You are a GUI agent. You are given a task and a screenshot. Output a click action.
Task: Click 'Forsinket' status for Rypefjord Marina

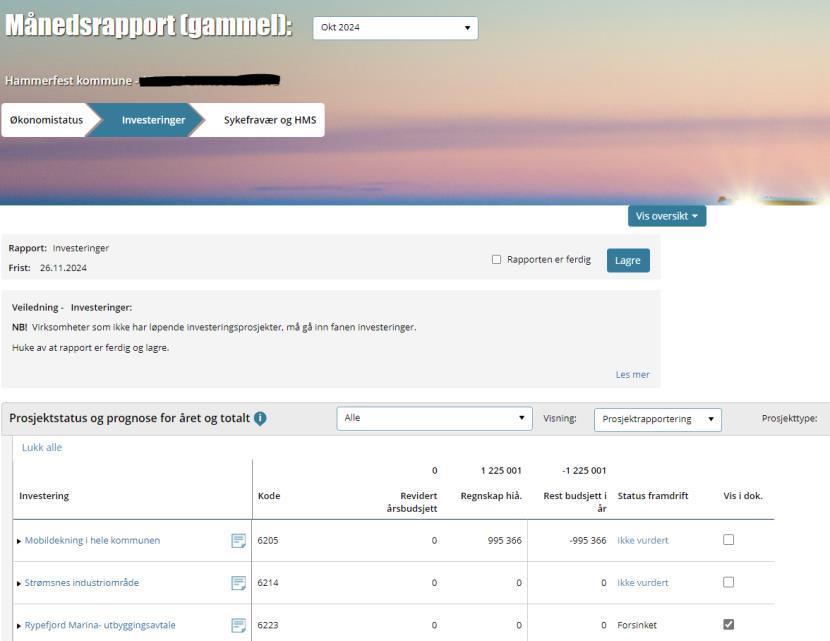tap(637, 624)
